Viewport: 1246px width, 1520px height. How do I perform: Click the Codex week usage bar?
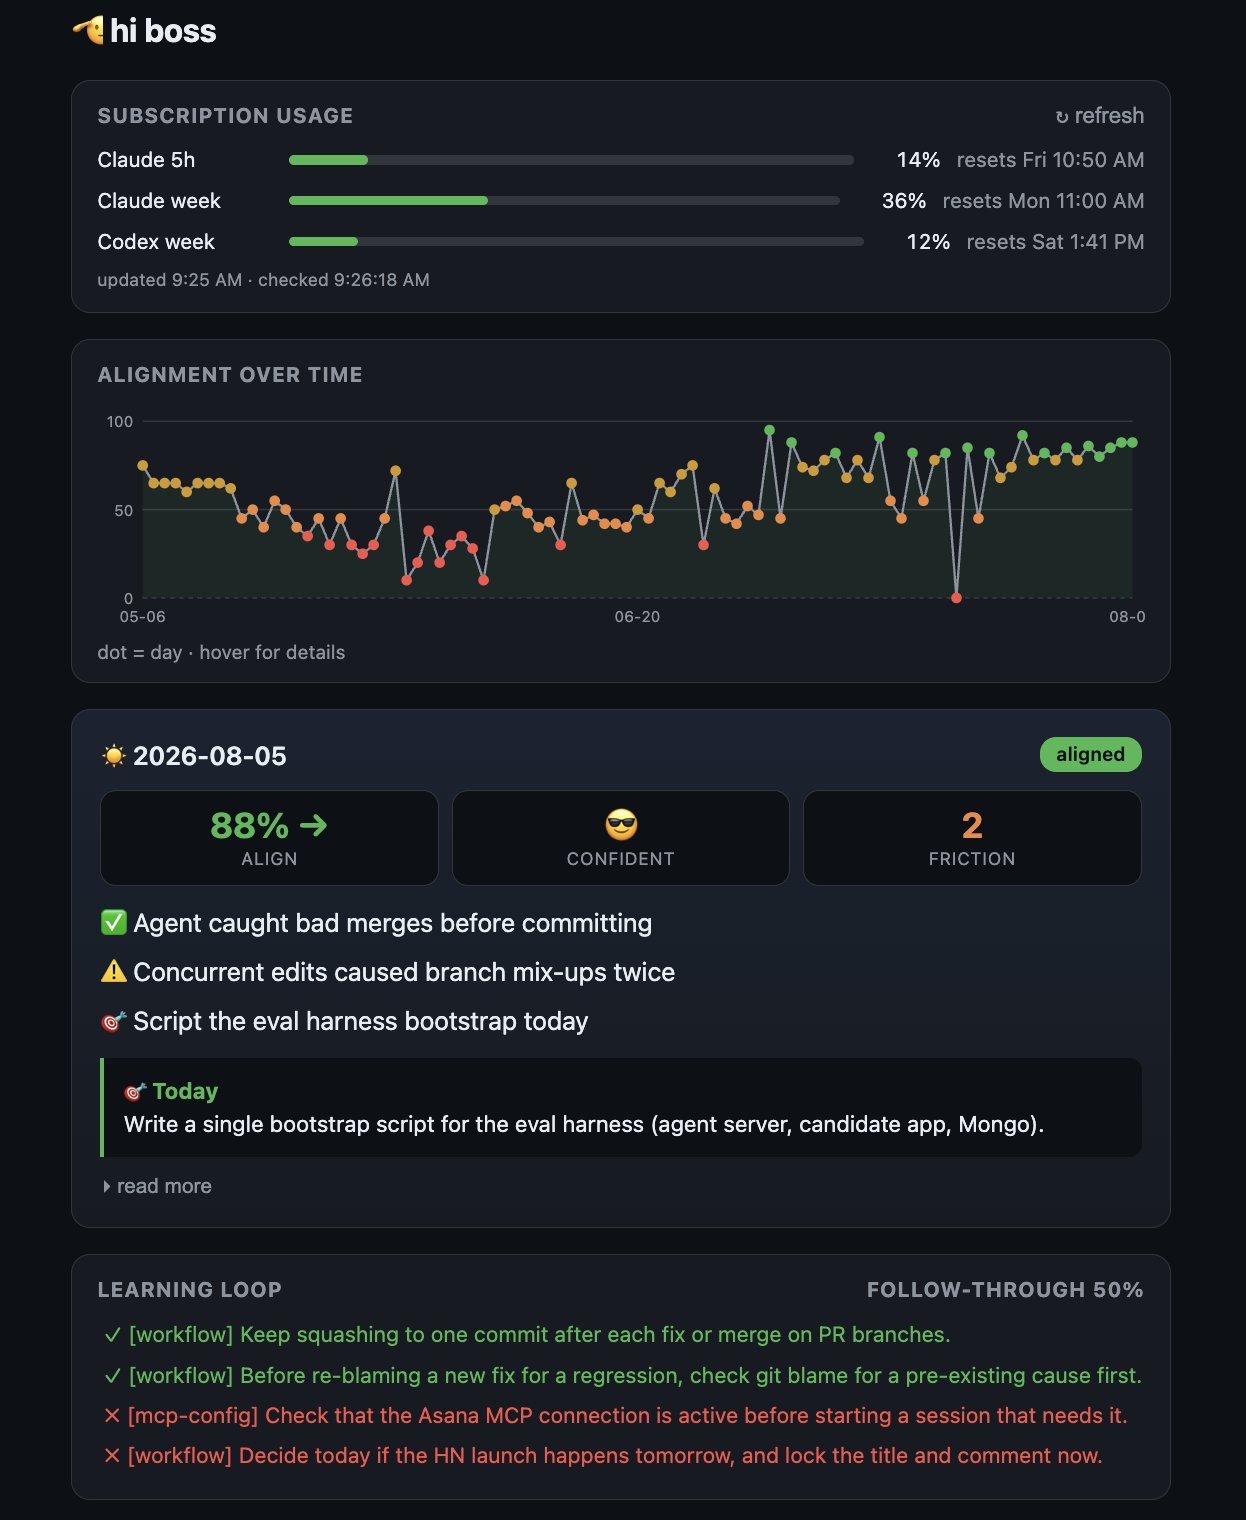click(x=576, y=241)
